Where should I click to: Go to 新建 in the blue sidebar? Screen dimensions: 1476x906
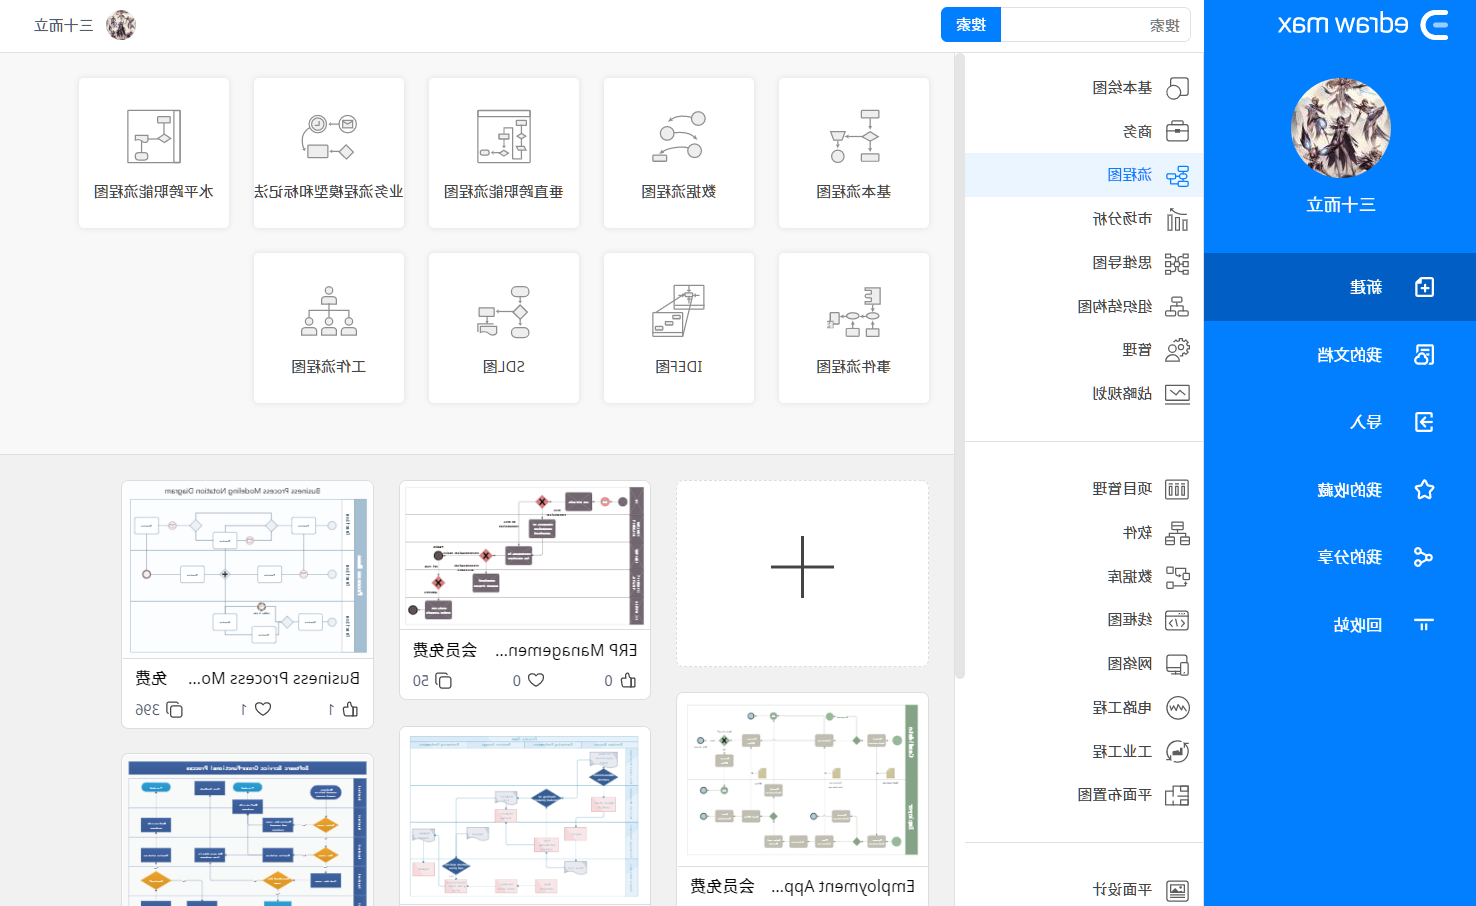click(x=1340, y=287)
